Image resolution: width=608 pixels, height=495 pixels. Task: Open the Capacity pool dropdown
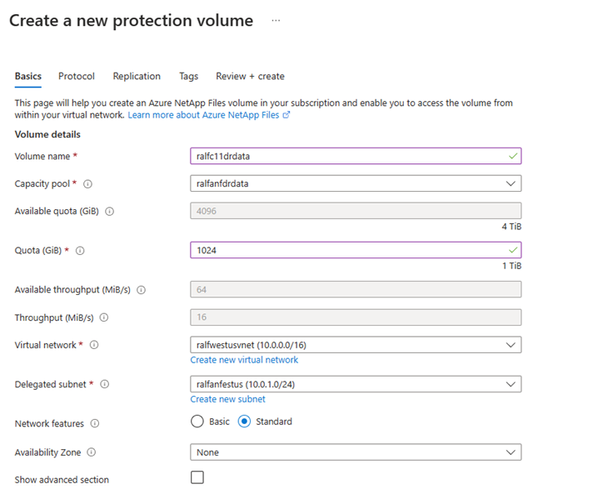tap(355, 183)
